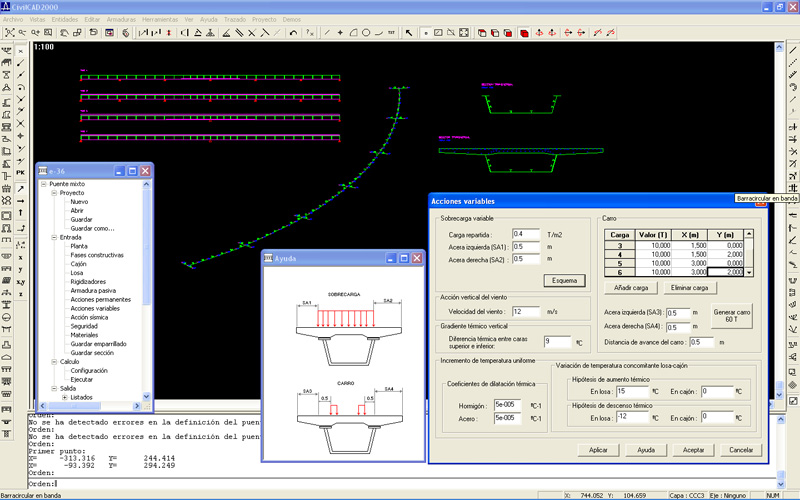Screen dimensions: 800x500
Task: Click the zoom extents icon in toolbar
Action: [8, 33]
